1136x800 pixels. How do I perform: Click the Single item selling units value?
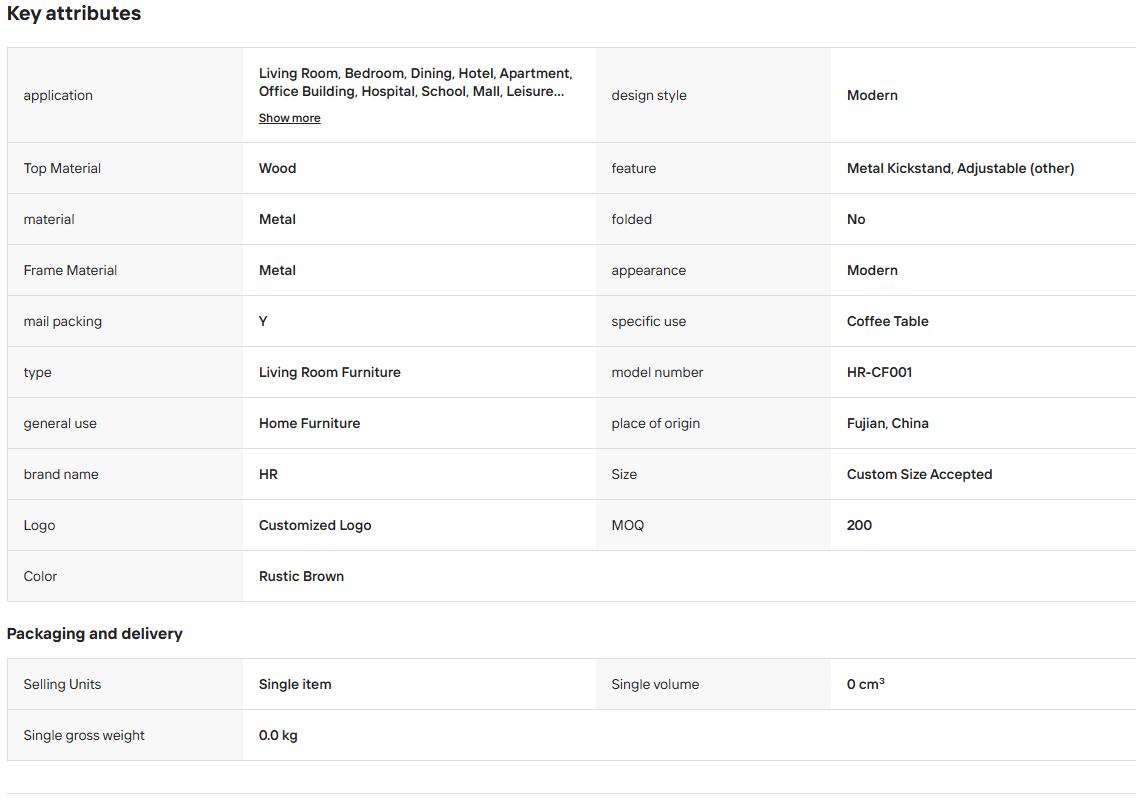coord(295,684)
